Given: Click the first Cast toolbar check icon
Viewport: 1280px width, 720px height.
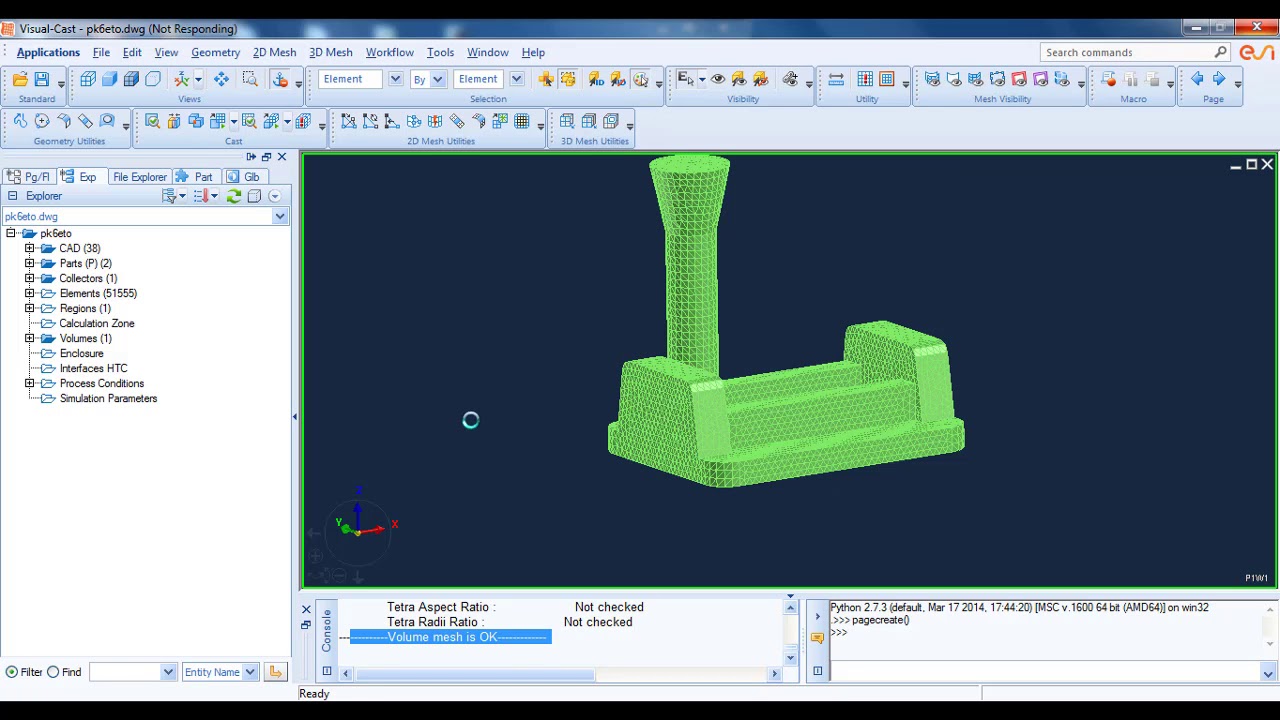Looking at the screenshot, I should [x=152, y=121].
